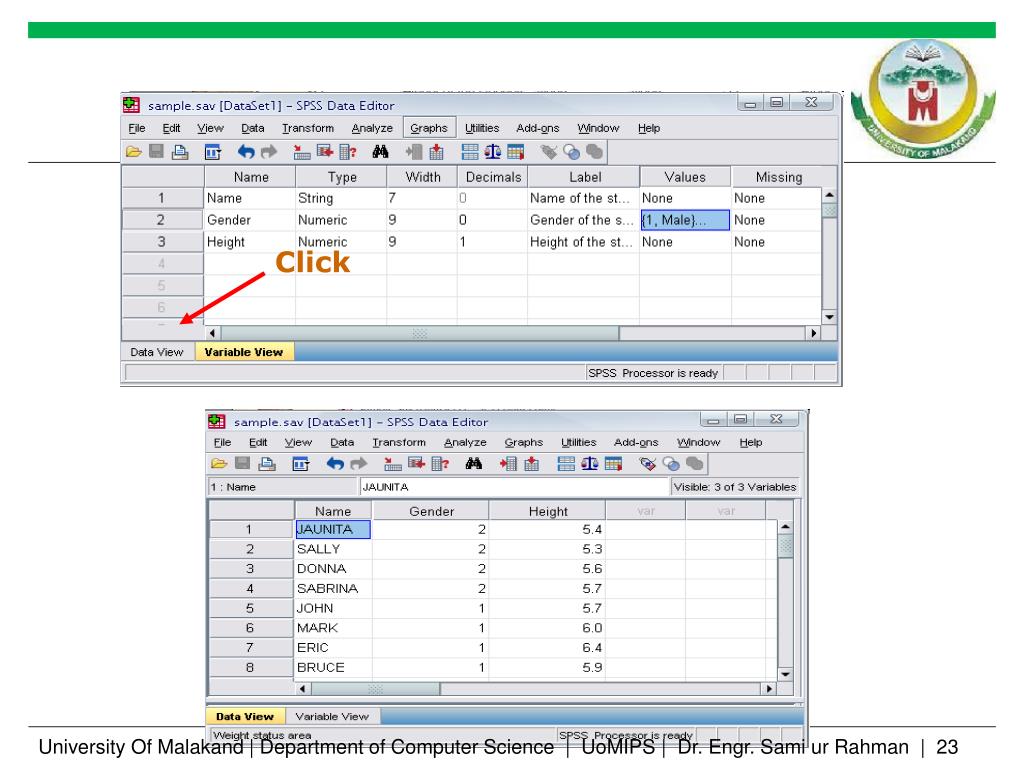
Task: Select cases icon in lower window toolbar
Action: pyautogui.click(x=613, y=464)
